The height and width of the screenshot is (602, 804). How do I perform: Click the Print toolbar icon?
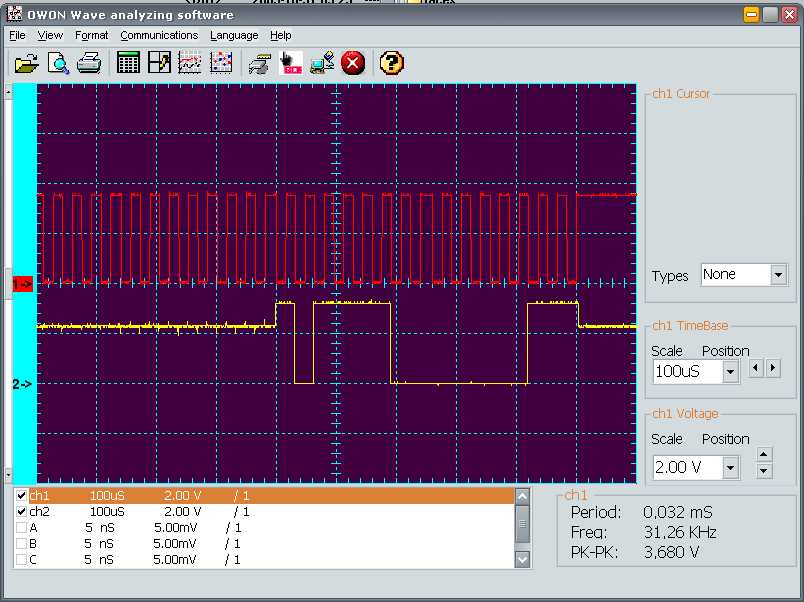90,64
